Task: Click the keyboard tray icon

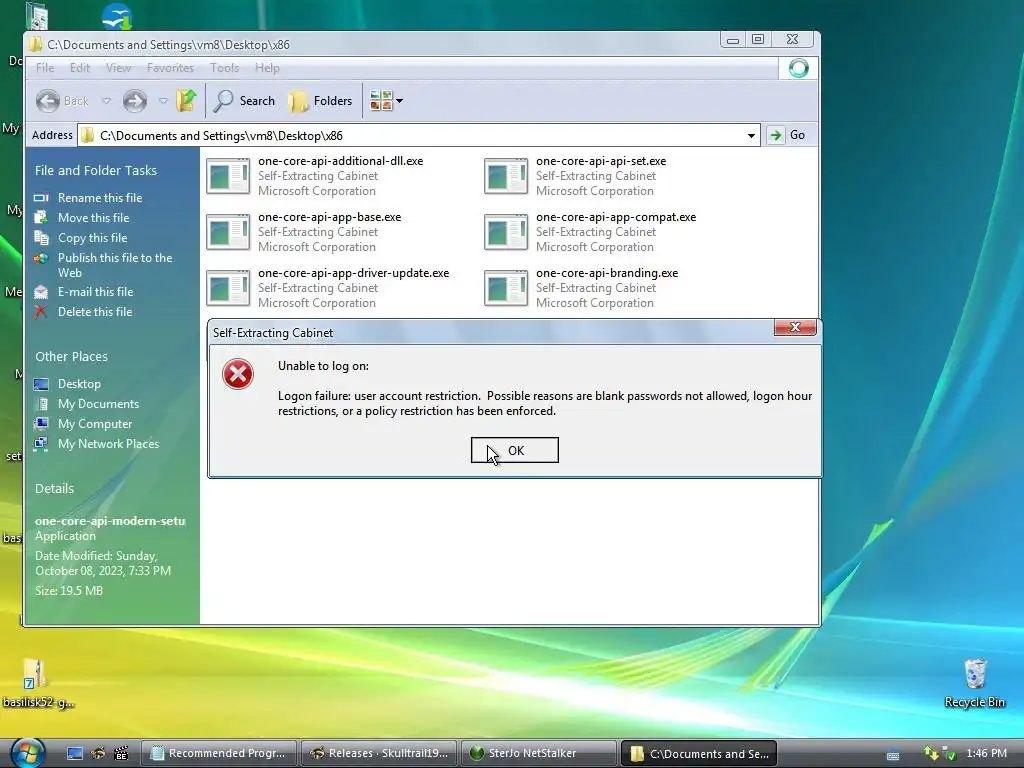Action: [x=893, y=754]
